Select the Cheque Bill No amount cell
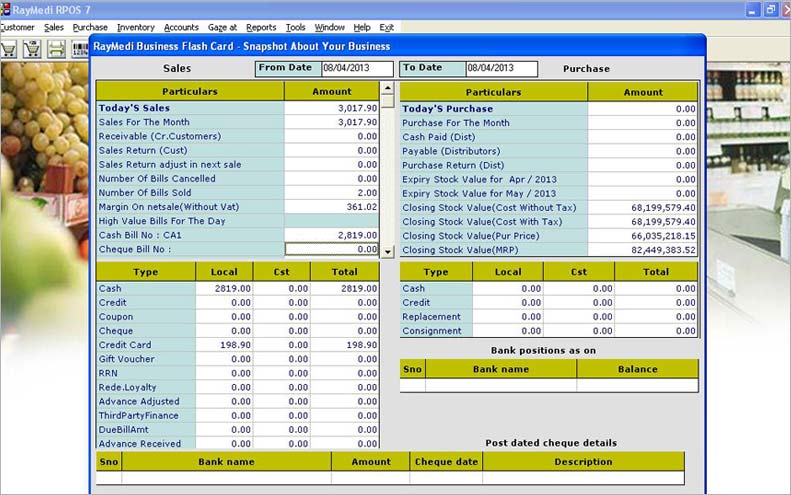Image resolution: width=791 pixels, height=495 pixels. click(x=332, y=249)
